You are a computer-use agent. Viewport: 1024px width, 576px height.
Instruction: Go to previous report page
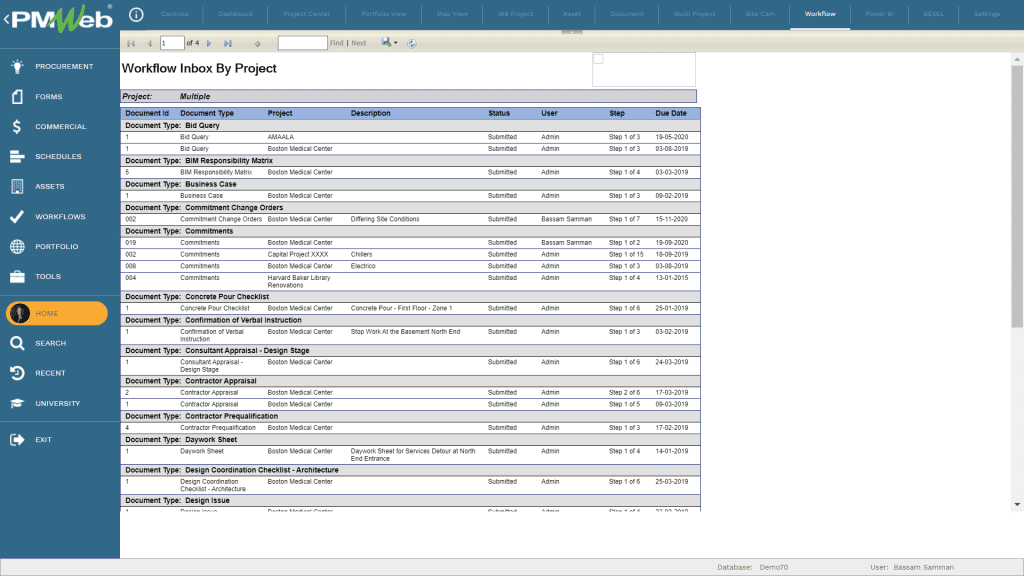point(150,43)
